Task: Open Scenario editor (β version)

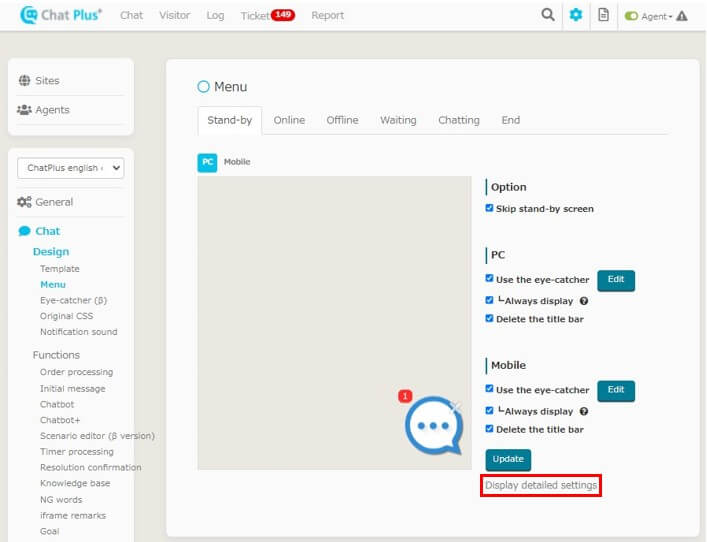Action: (97, 436)
